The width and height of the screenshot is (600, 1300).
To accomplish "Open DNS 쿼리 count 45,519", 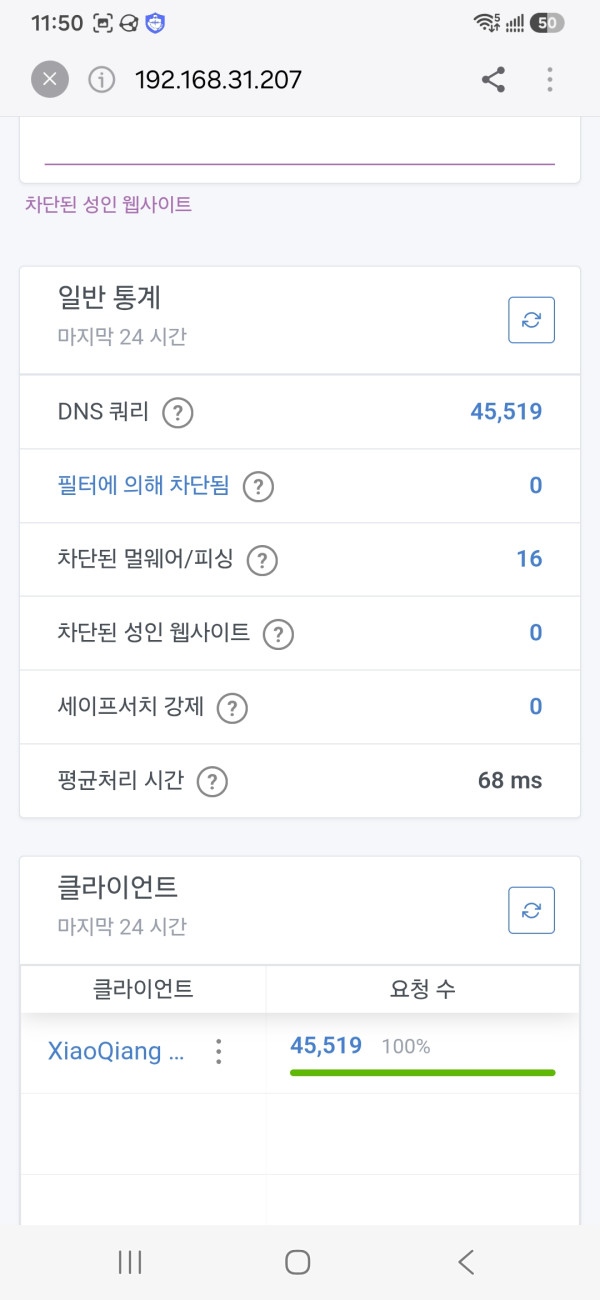I will (506, 411).
